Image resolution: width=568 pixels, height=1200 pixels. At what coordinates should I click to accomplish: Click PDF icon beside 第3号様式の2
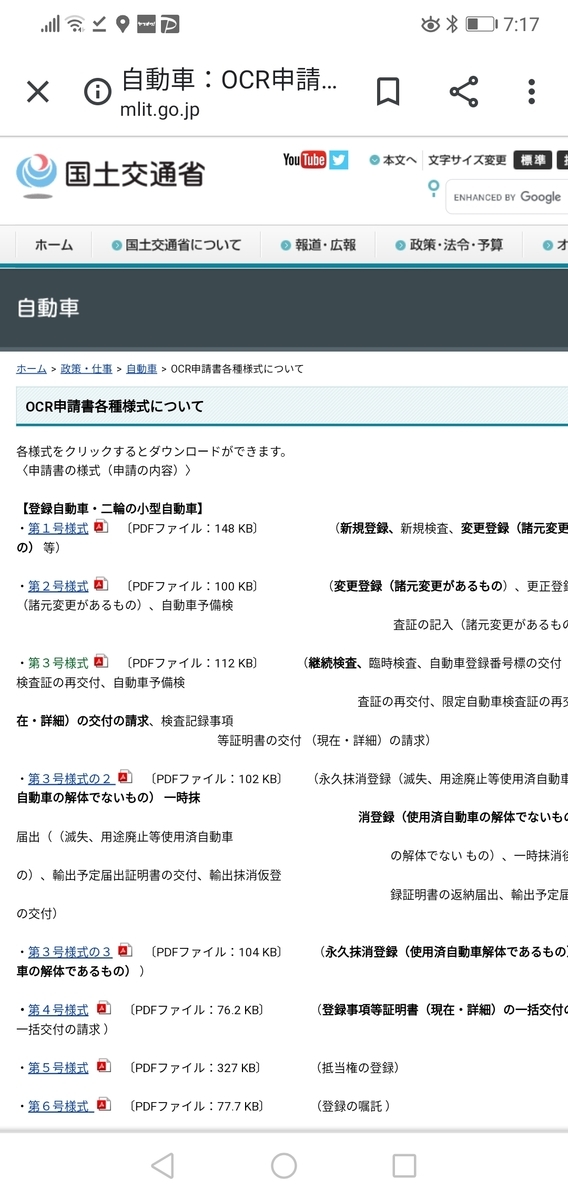coord(125,777)
